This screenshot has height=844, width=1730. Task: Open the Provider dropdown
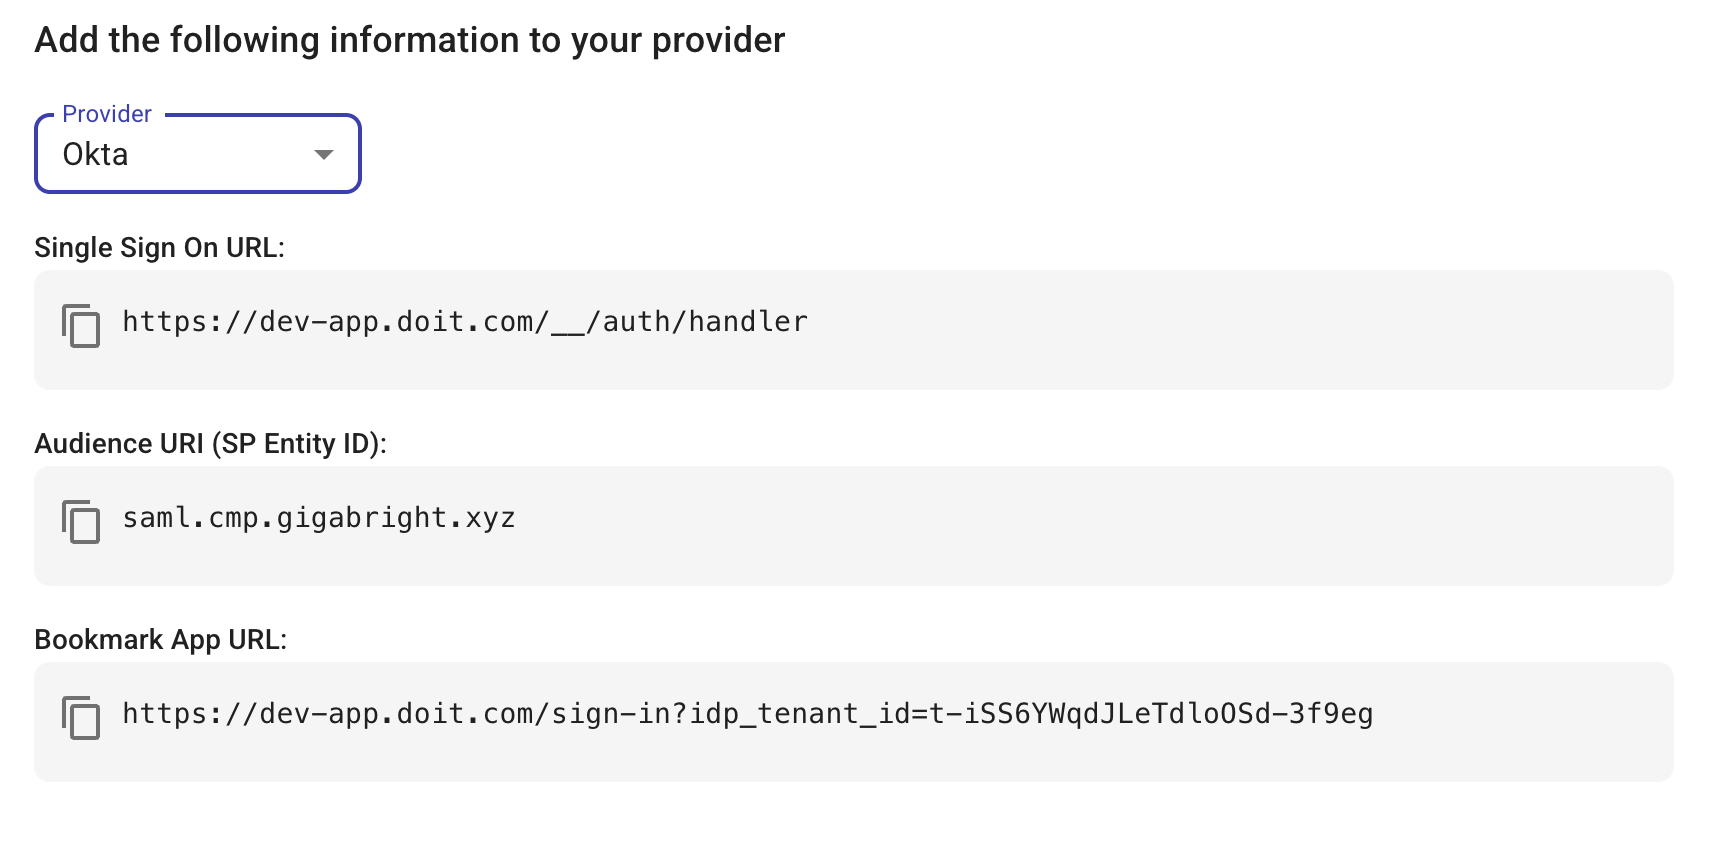click(197, 154)
